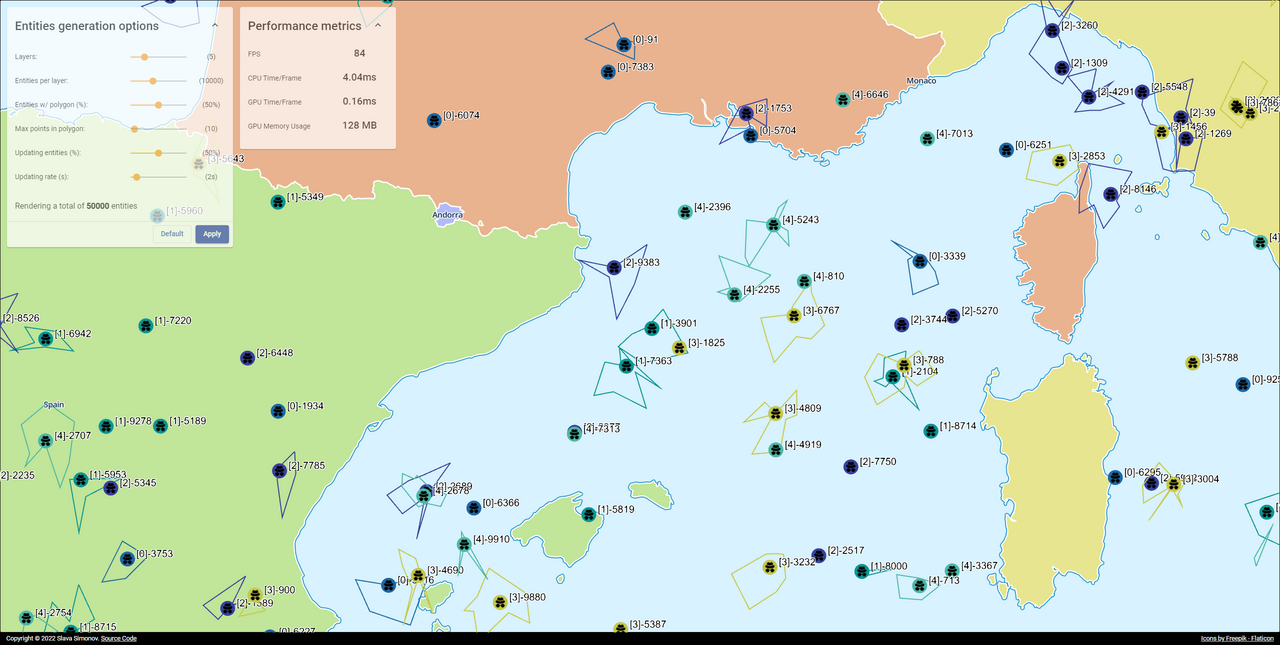Open the Source Code link
Viewport: 1280px width, 645px height.
coord(119,638)
